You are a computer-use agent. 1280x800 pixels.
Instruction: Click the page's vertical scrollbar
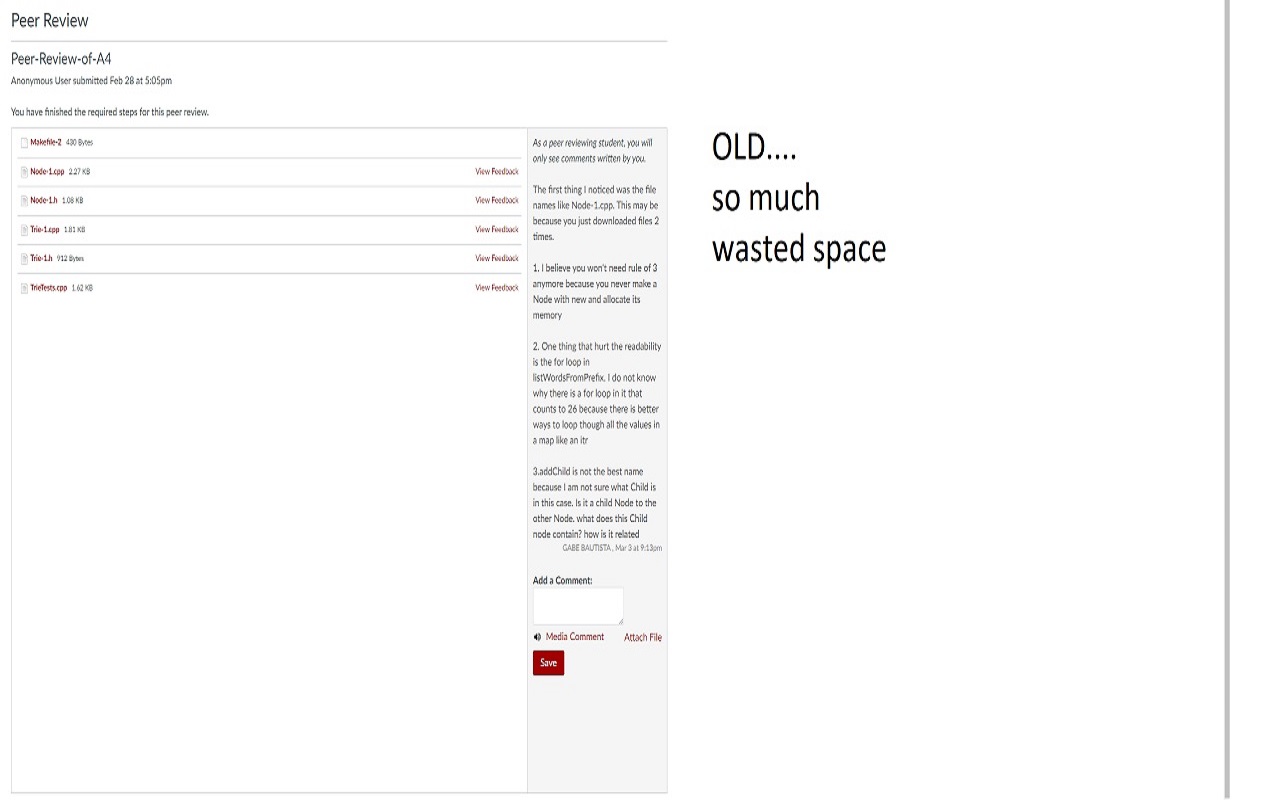[x=1227, y=400]
